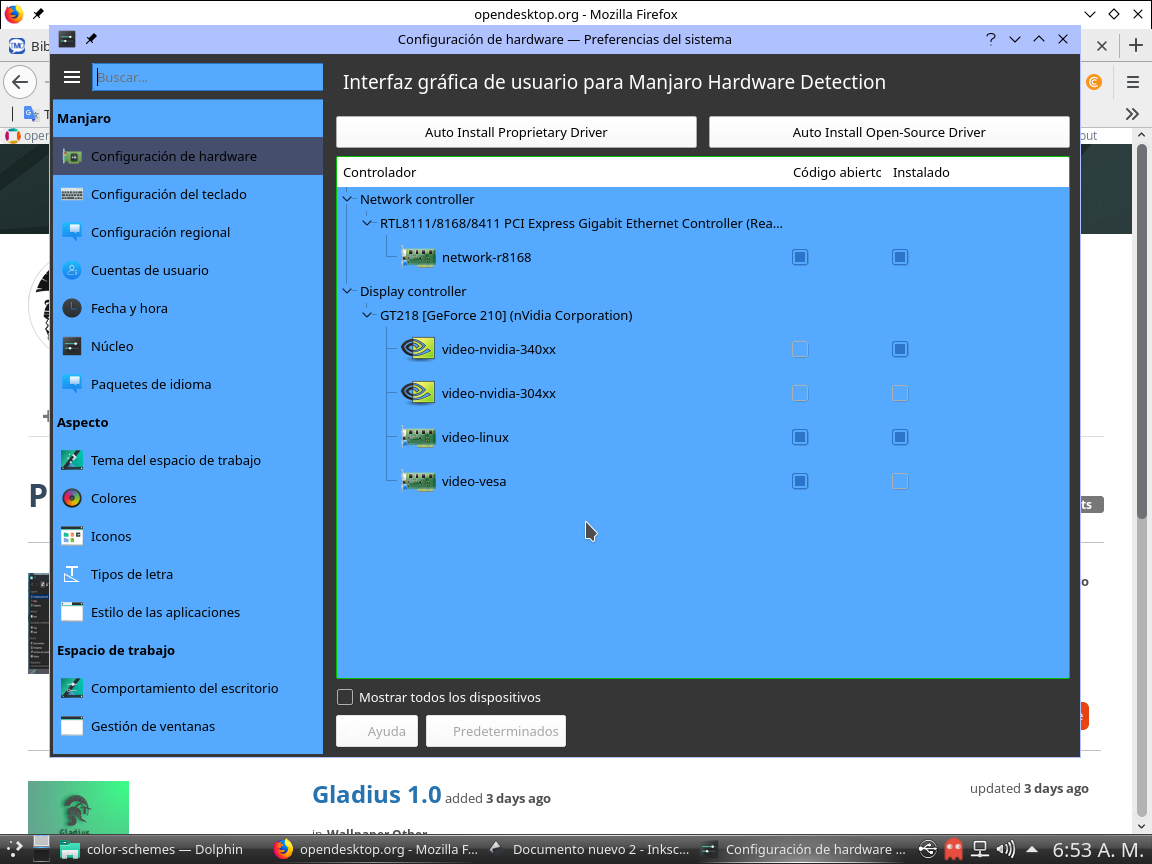Toggle Instalado checkbox for video-linux
This screenshot has width=1152, height=864.
click(x=900, y=437)
